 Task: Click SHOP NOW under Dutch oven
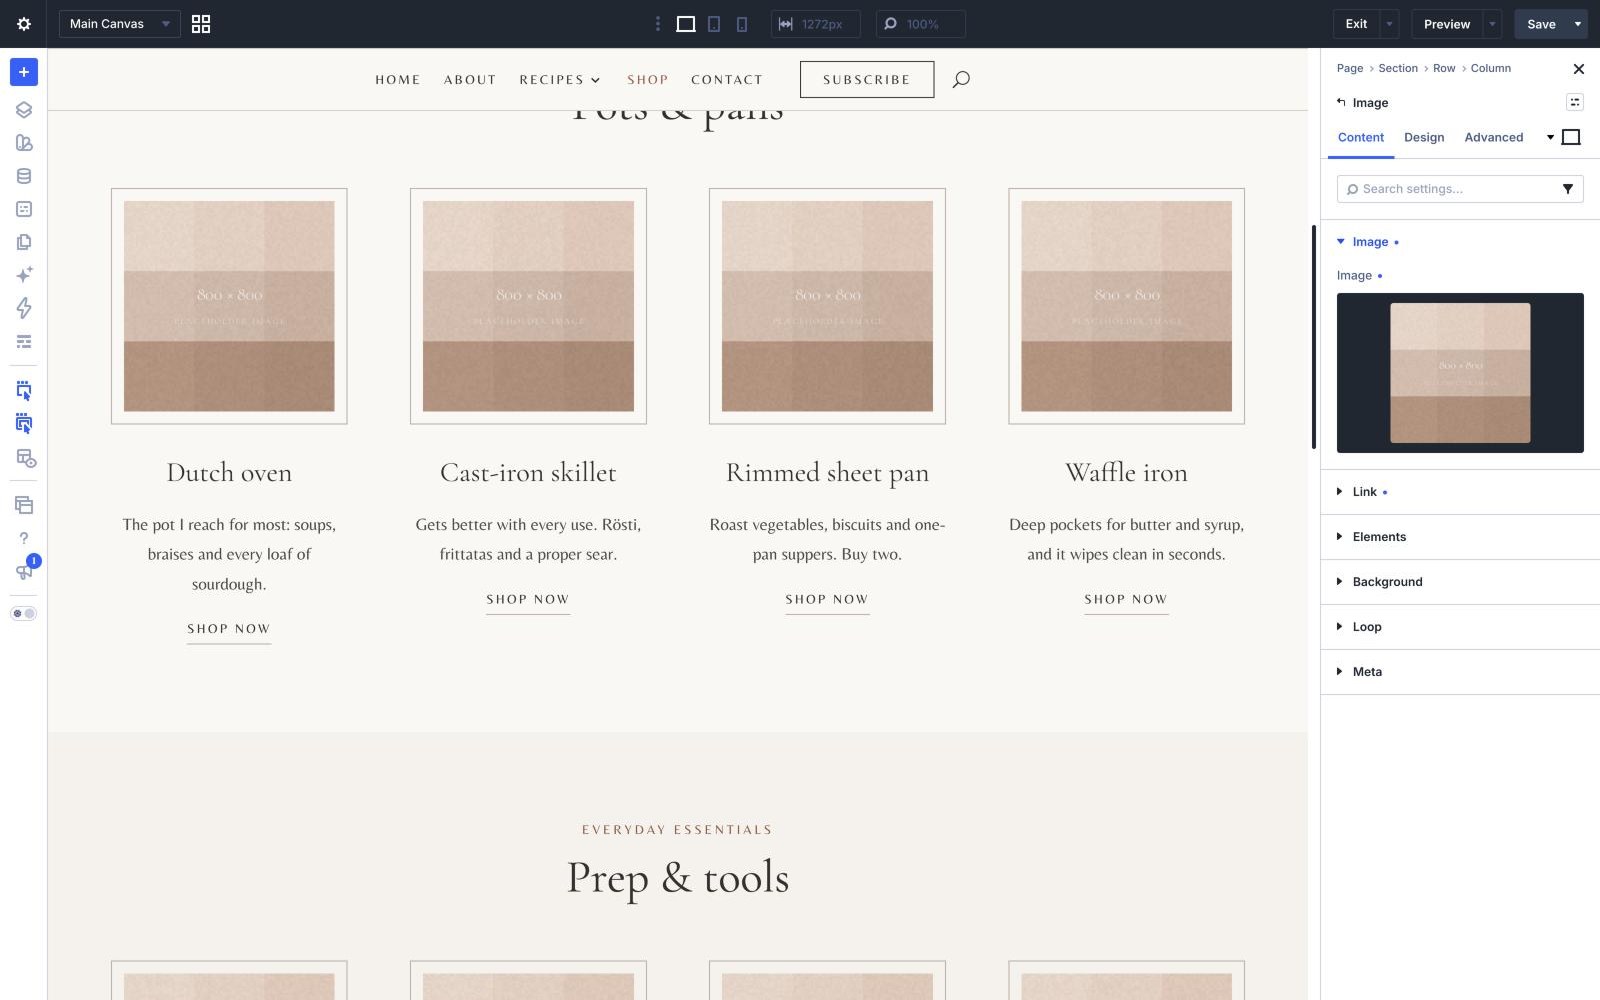[x=229, y=629]
